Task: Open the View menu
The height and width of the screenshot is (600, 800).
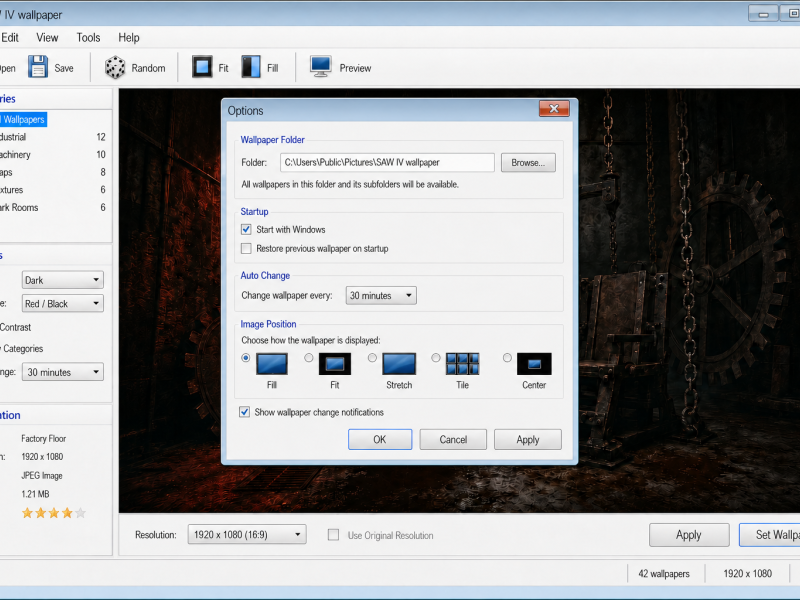Action: point(47,37)
